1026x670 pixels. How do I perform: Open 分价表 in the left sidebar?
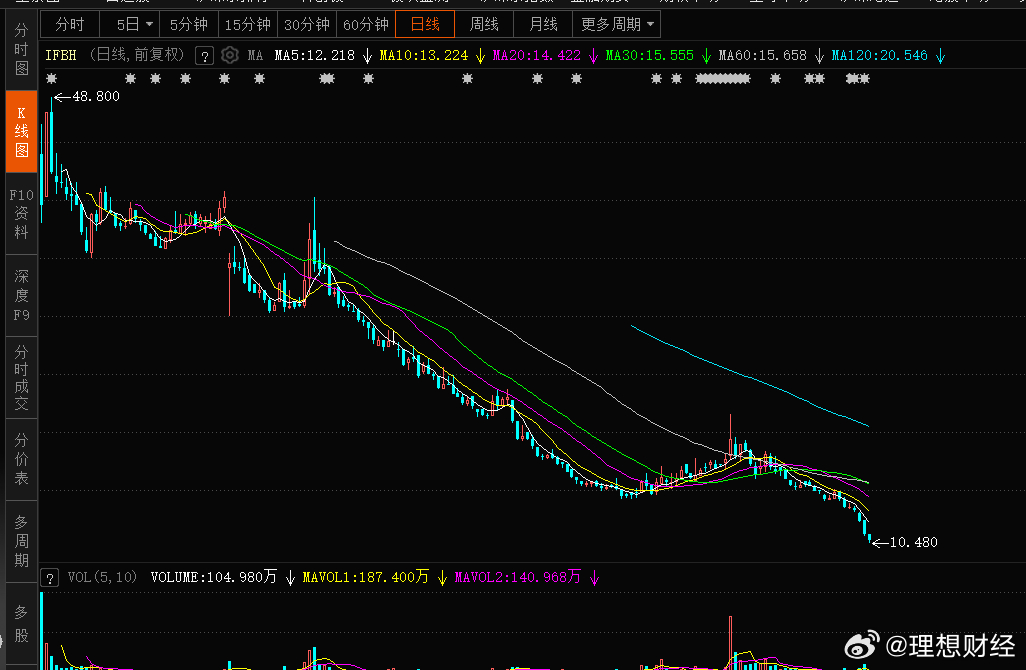coord(22,459)
